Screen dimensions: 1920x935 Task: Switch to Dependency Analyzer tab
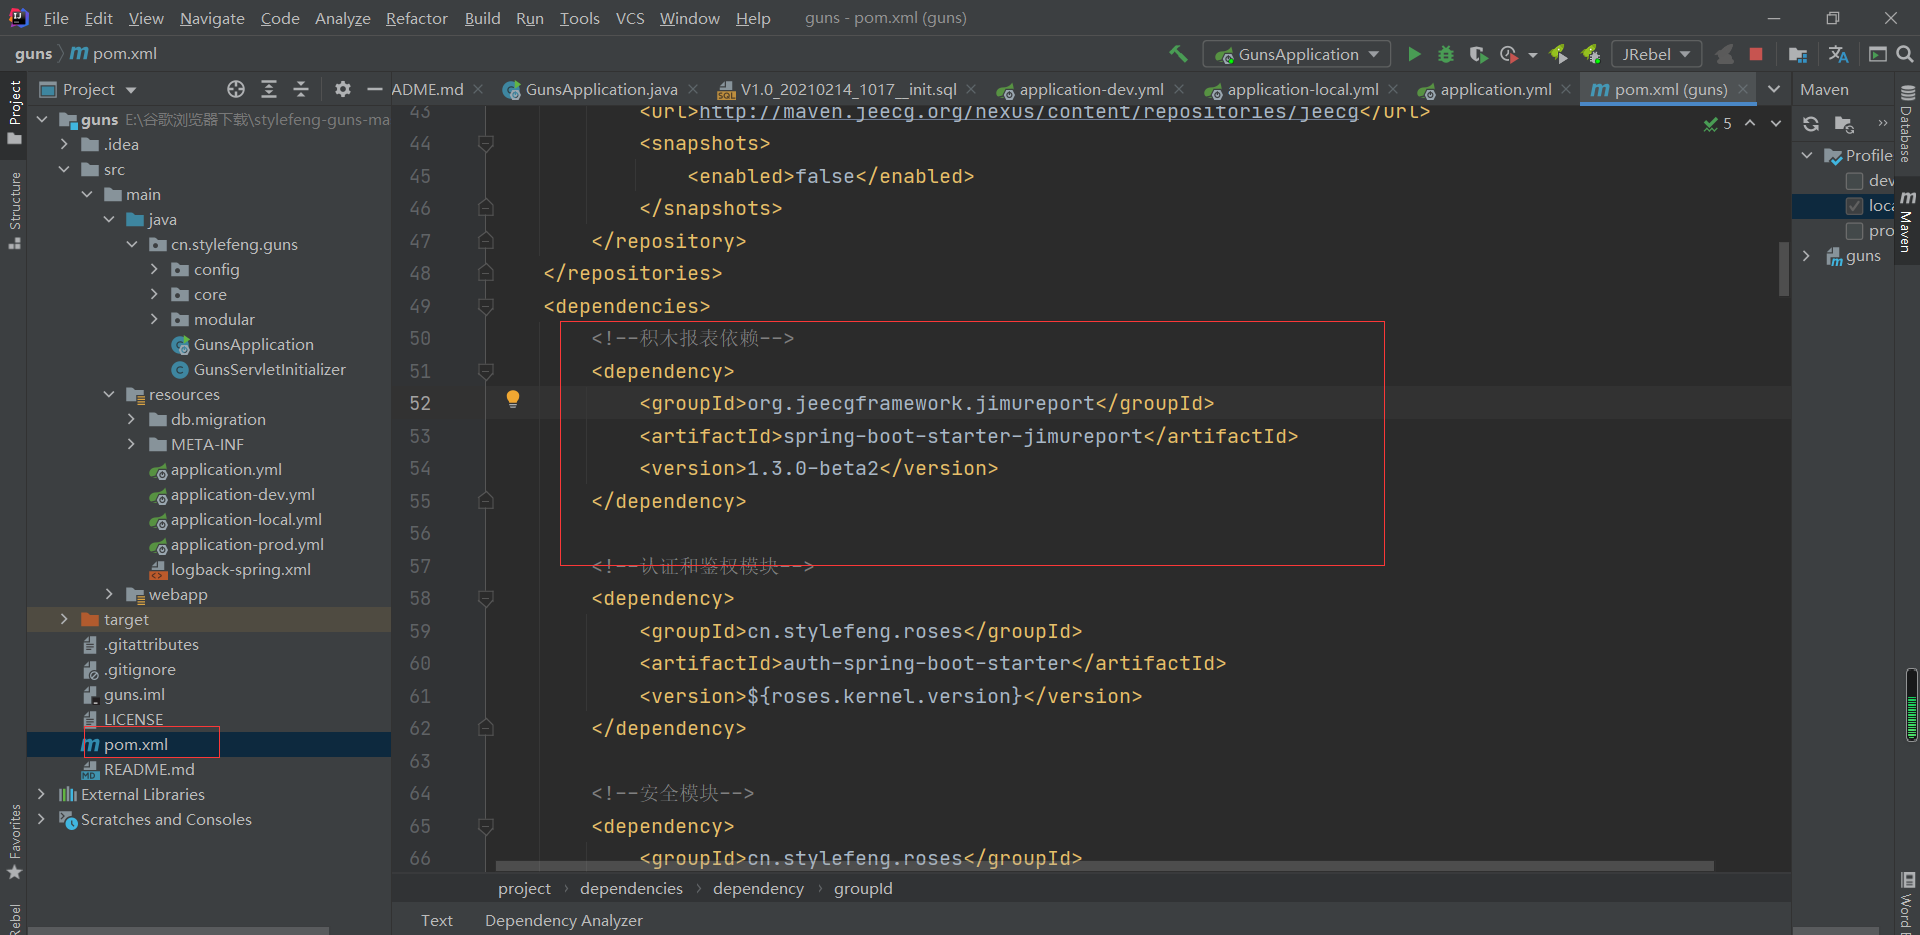click(564, 920)
